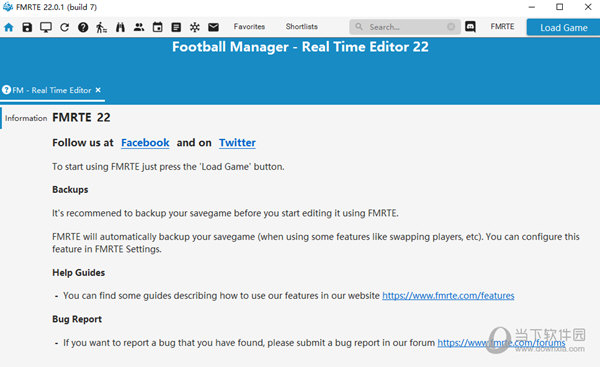600x367 pixels.
Task: Focus the Search input field
Action: pyautogui.click(x=405, y=27)
